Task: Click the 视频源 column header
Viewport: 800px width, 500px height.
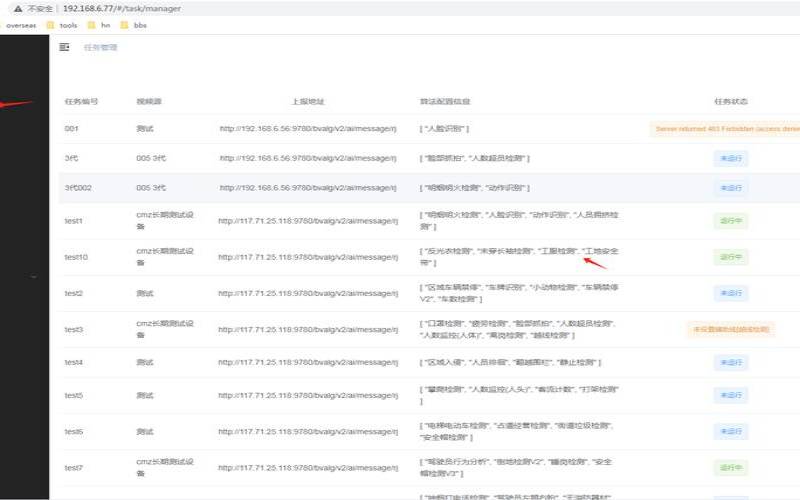Action: click(149, 102)
